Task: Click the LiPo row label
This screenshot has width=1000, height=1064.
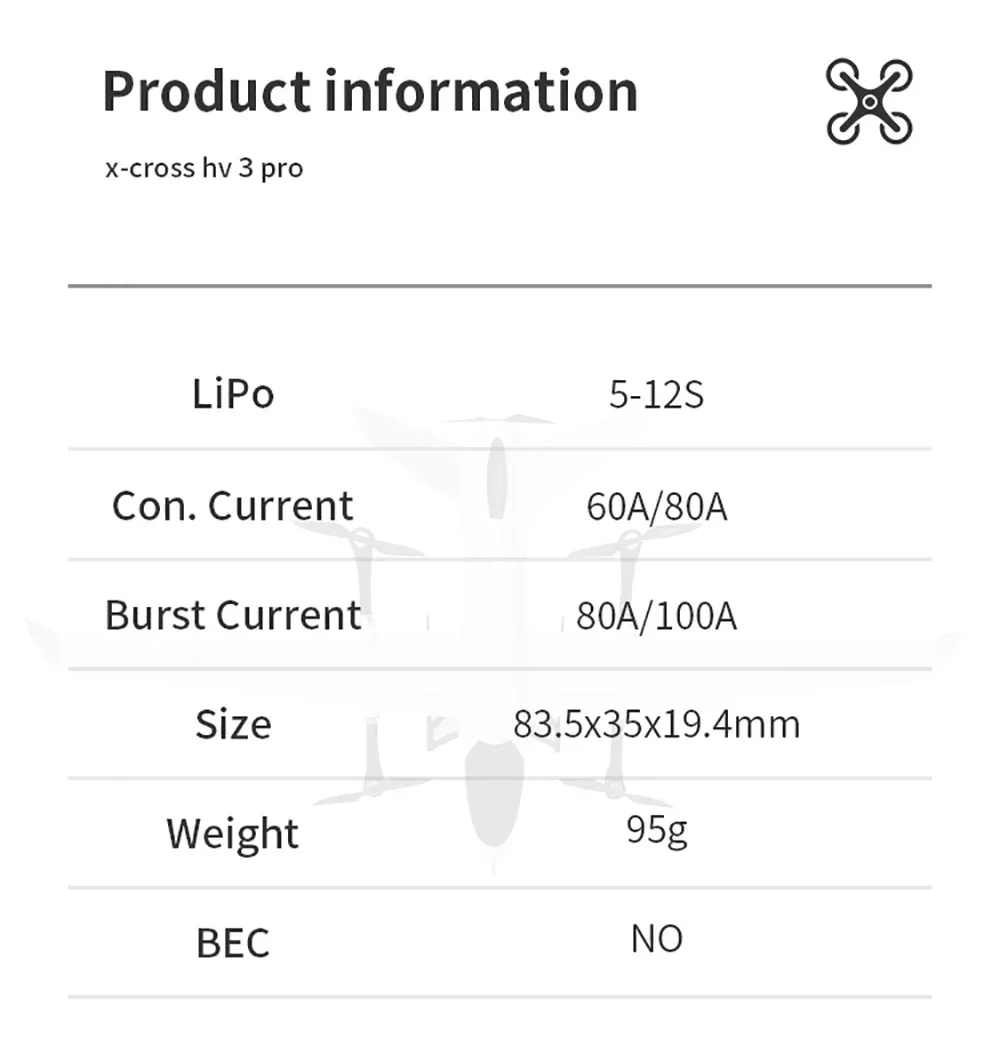Action: click(233, 394)
